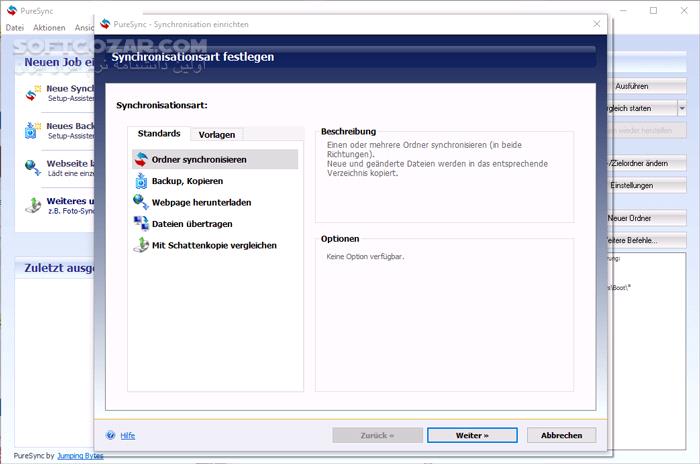The height and width of the screenshot is (464, 700).
Task: Click the PureSync logo in dialog title bar
Action: [x=105, y=24]
